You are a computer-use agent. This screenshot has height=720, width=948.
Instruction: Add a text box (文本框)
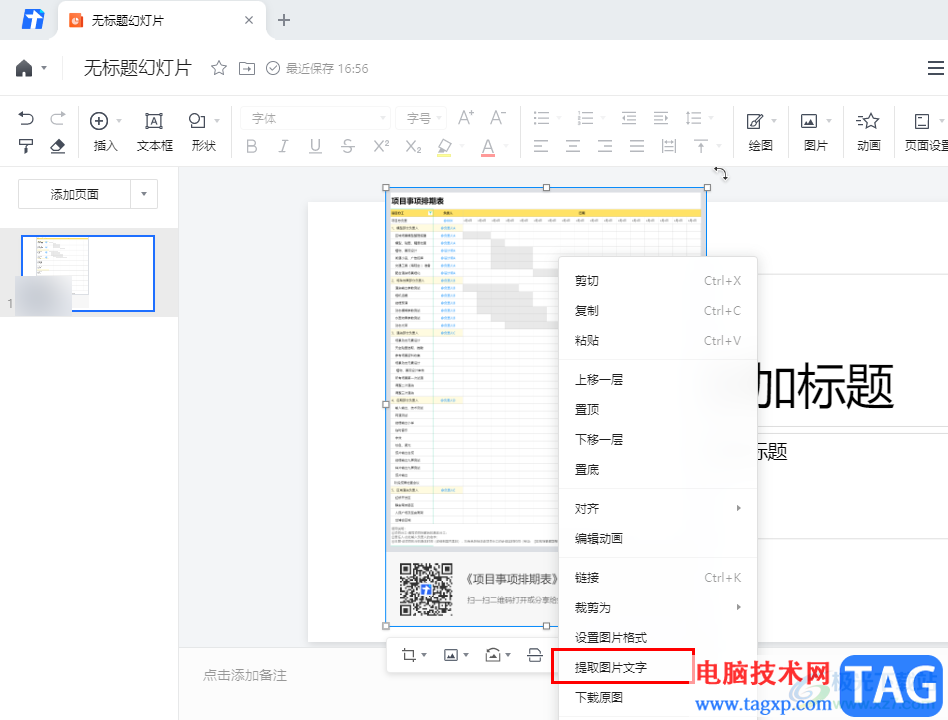(154, 132)
